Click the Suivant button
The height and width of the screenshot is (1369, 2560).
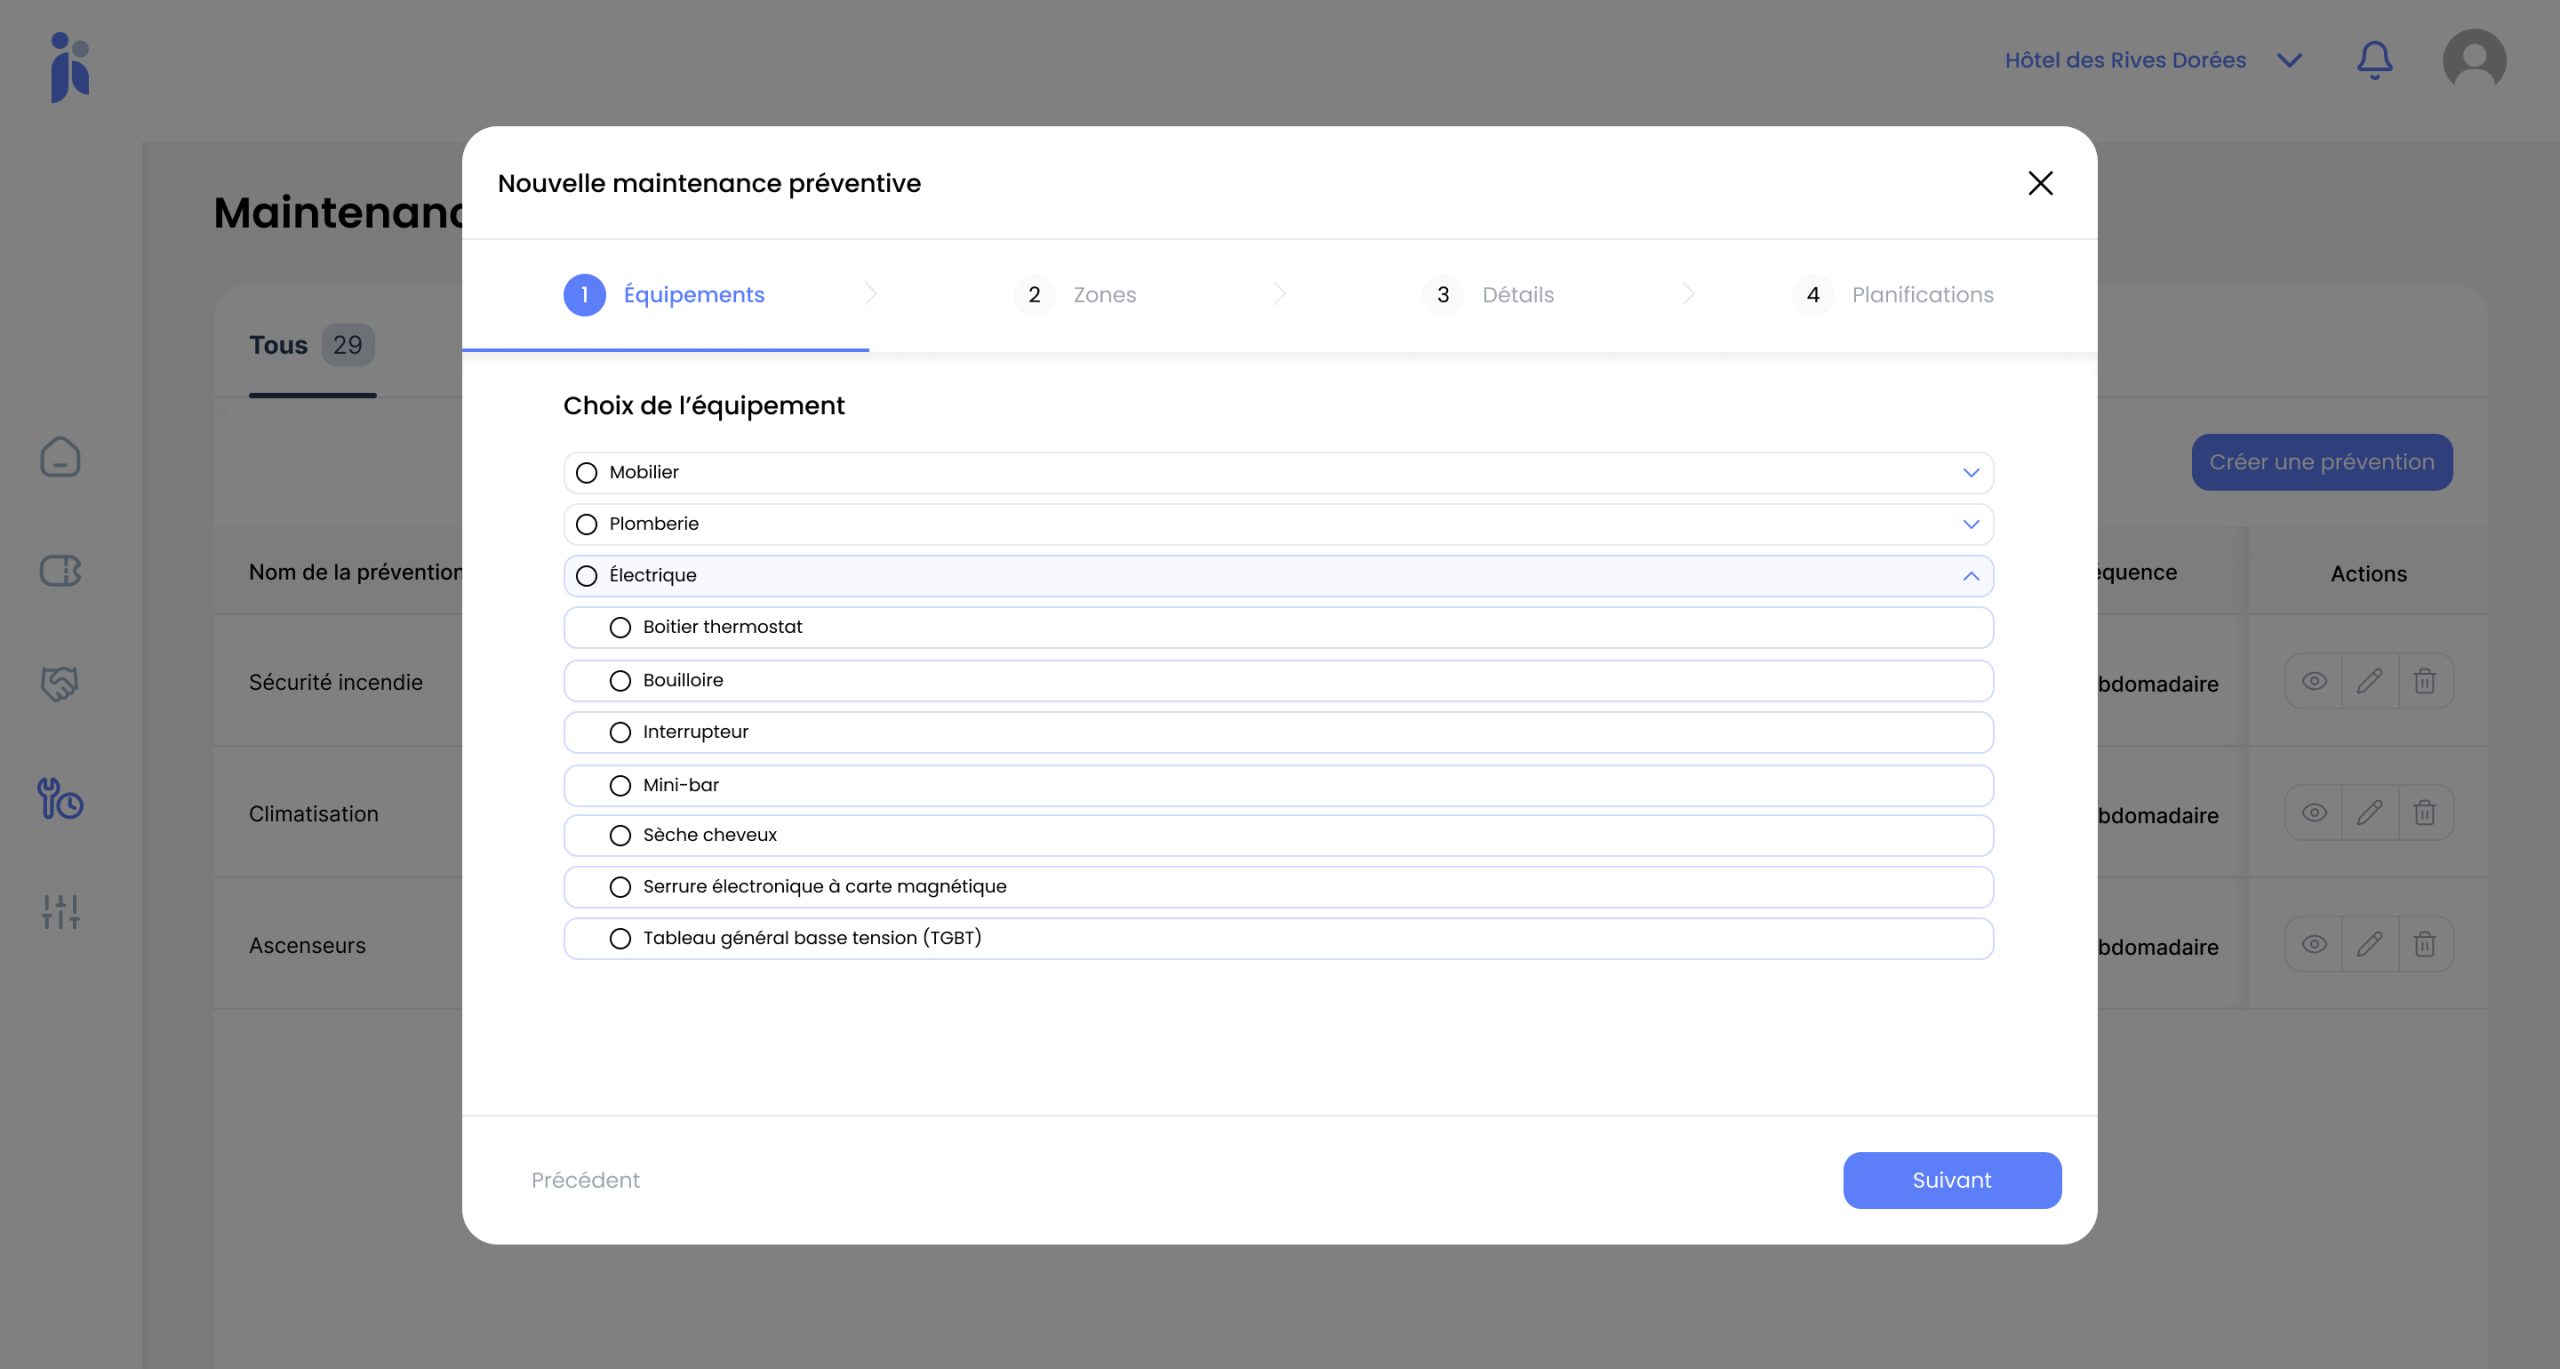[x=1951, y=1180]
